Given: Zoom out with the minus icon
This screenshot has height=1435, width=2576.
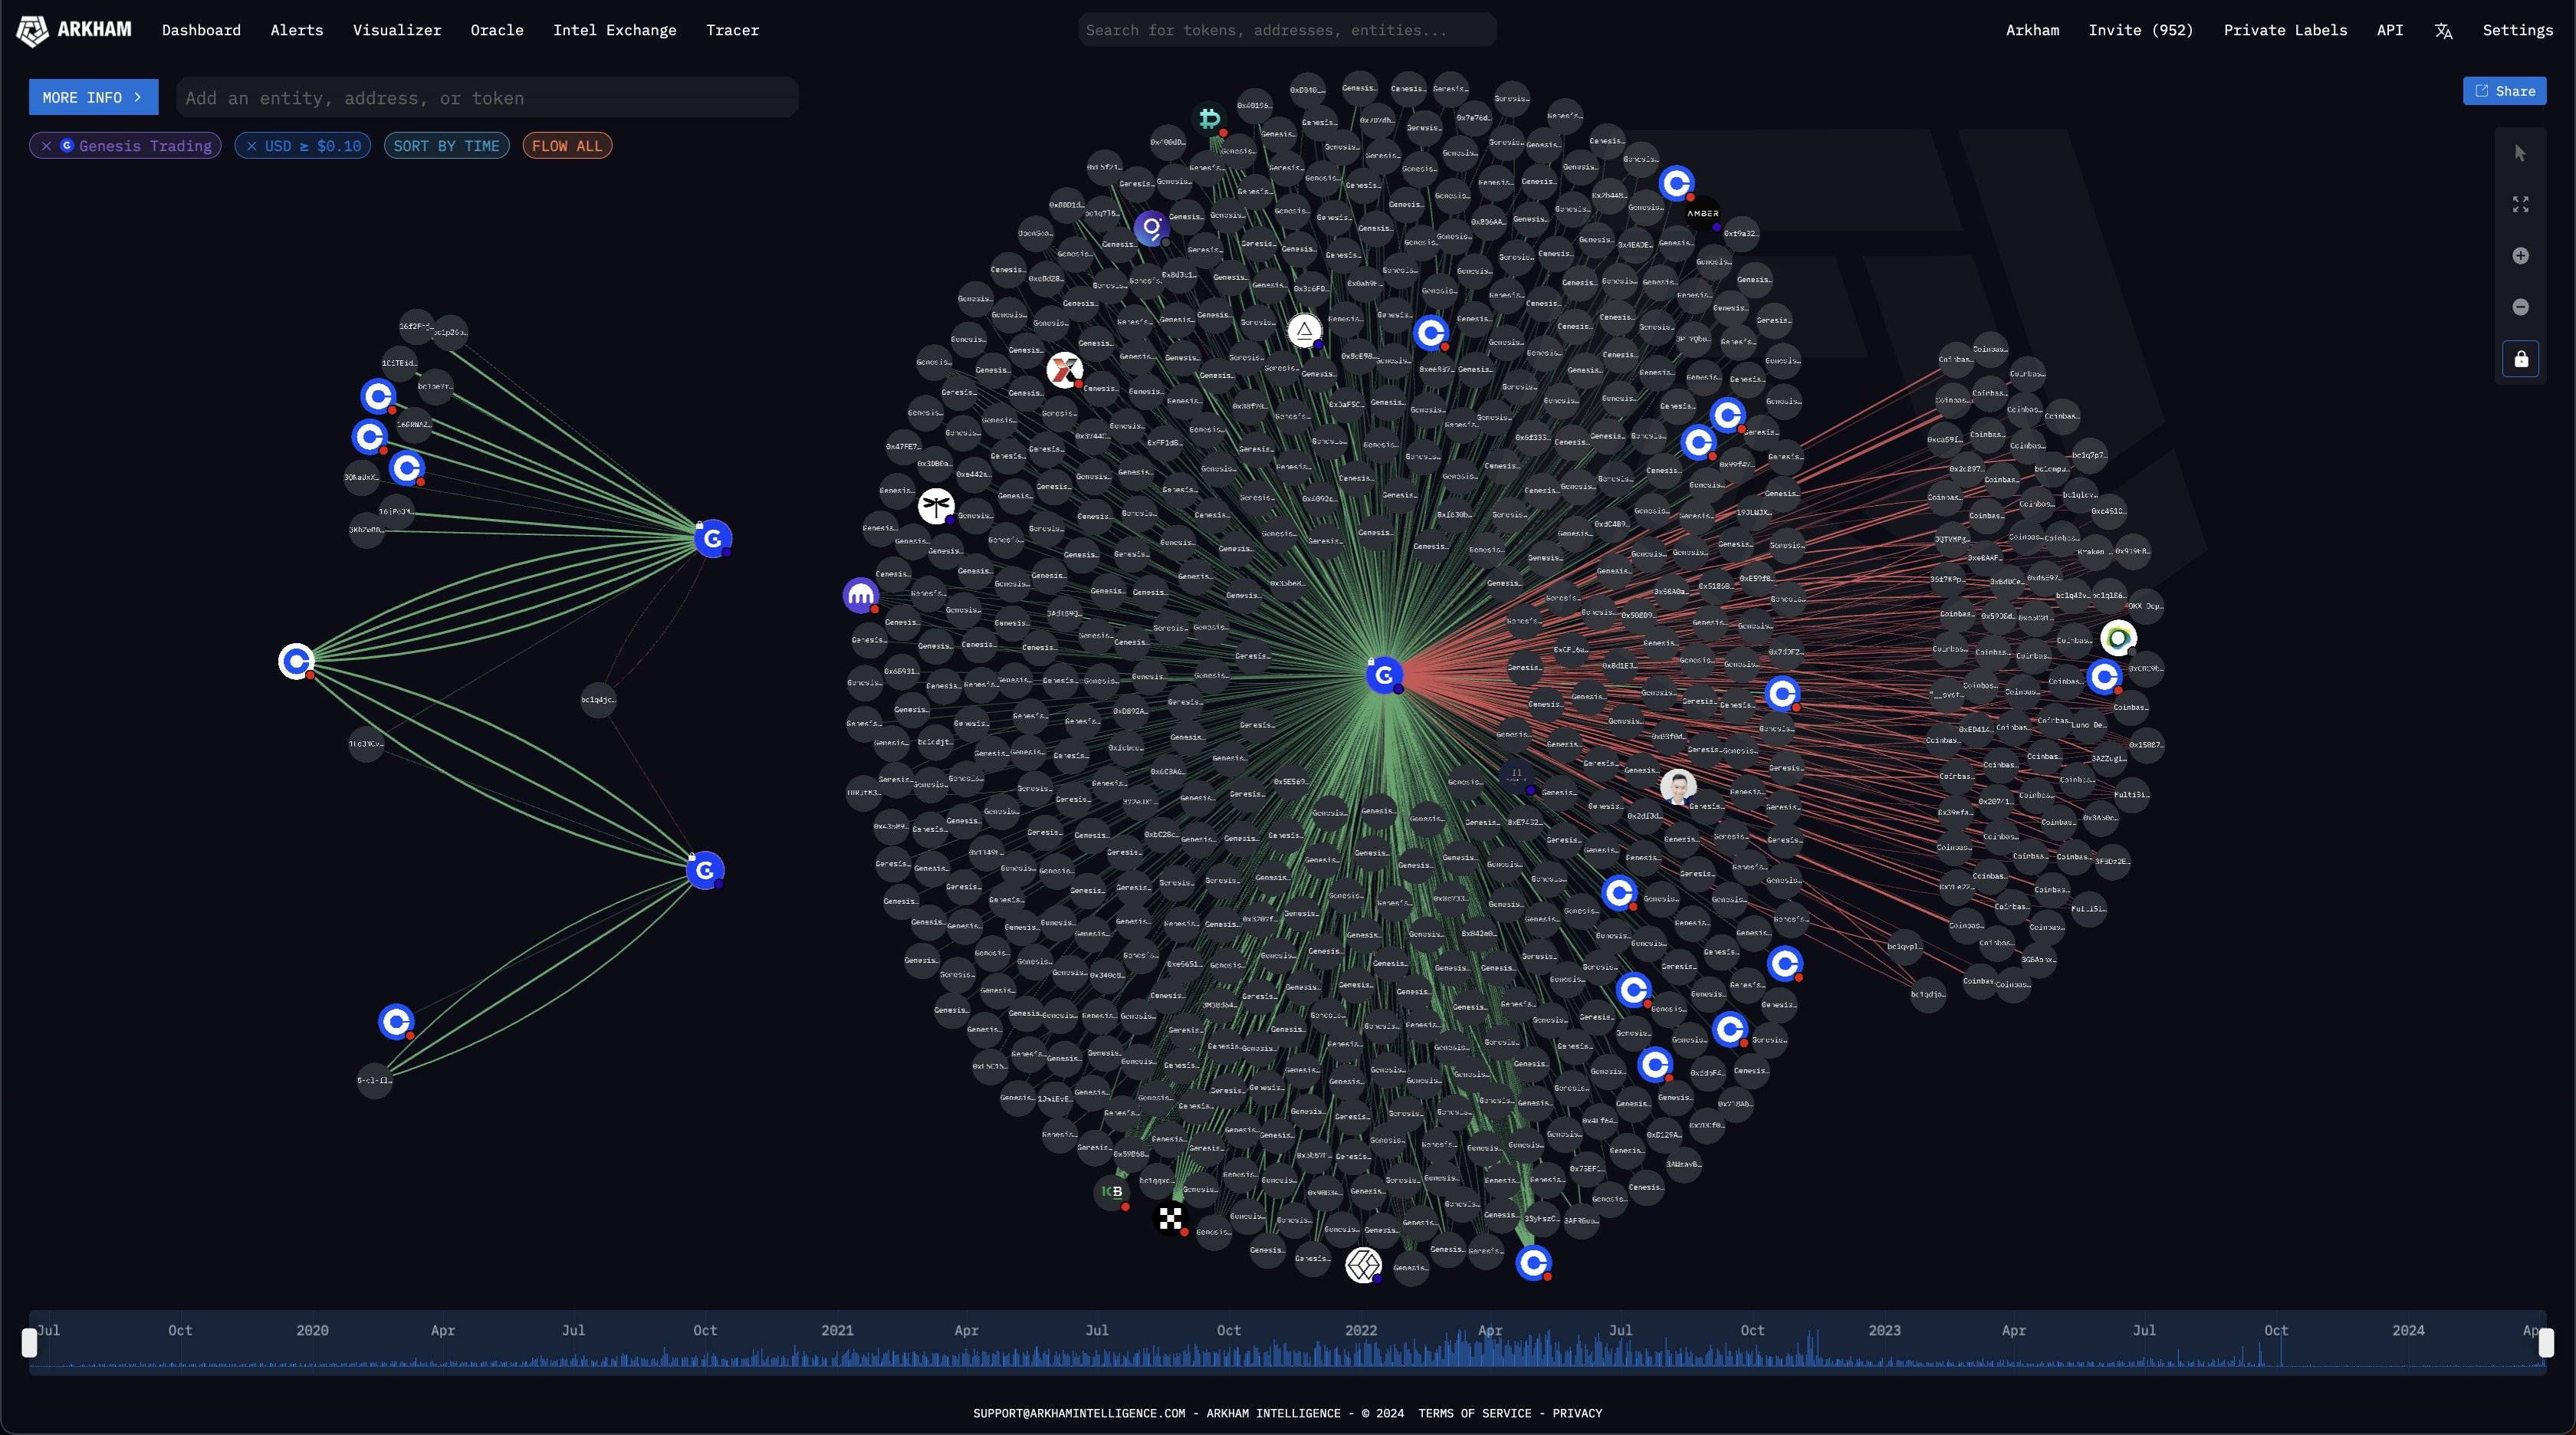Looking at the screenshot, I should point(2520,307).
